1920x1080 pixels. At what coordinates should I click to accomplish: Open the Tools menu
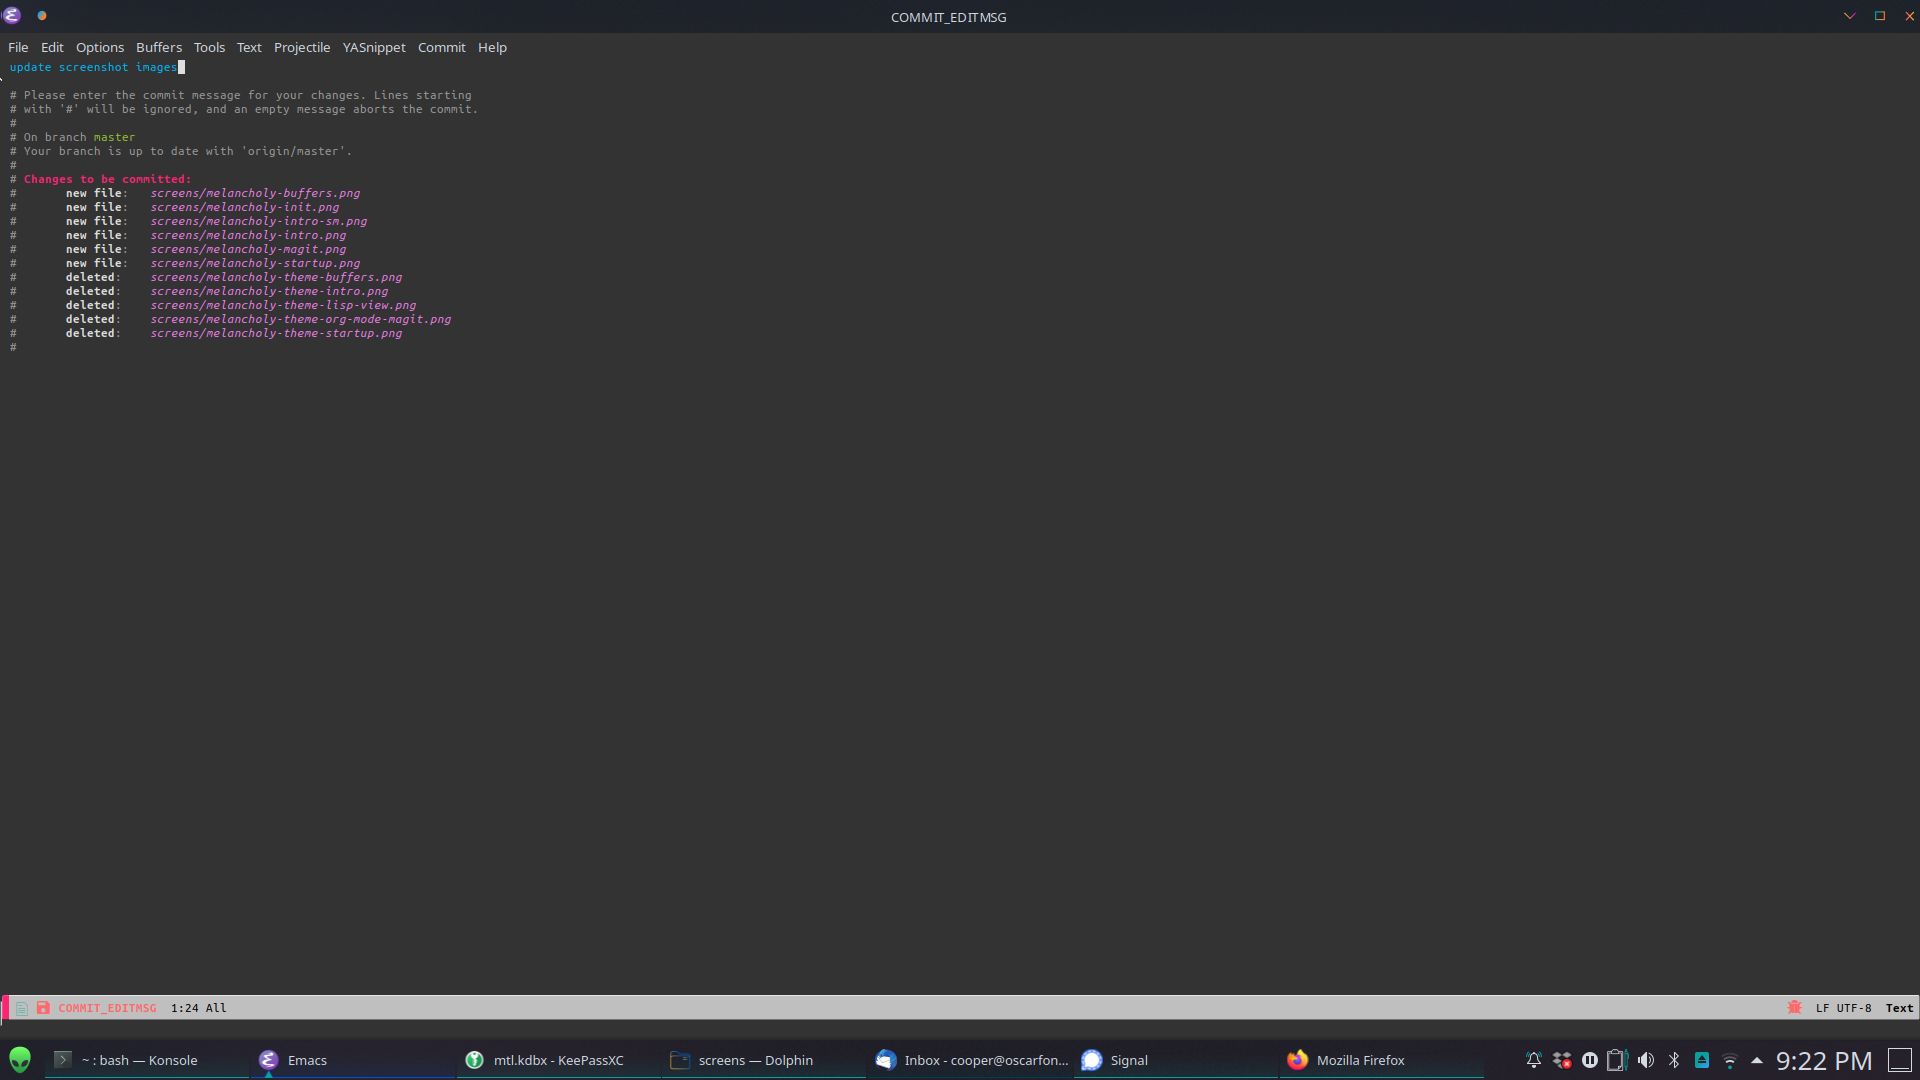209,47
